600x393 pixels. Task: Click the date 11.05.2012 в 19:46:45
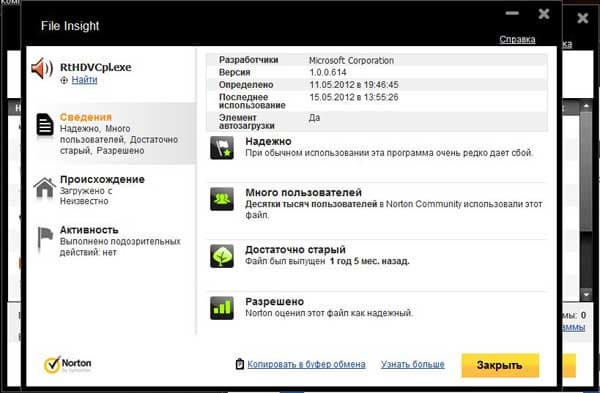354,85
